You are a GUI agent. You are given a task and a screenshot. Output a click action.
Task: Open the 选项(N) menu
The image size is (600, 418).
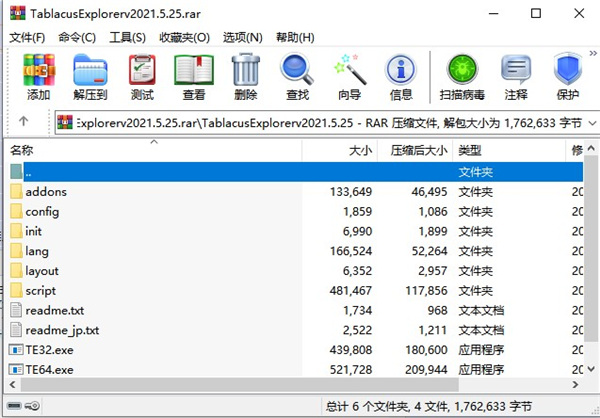(243, 38)
